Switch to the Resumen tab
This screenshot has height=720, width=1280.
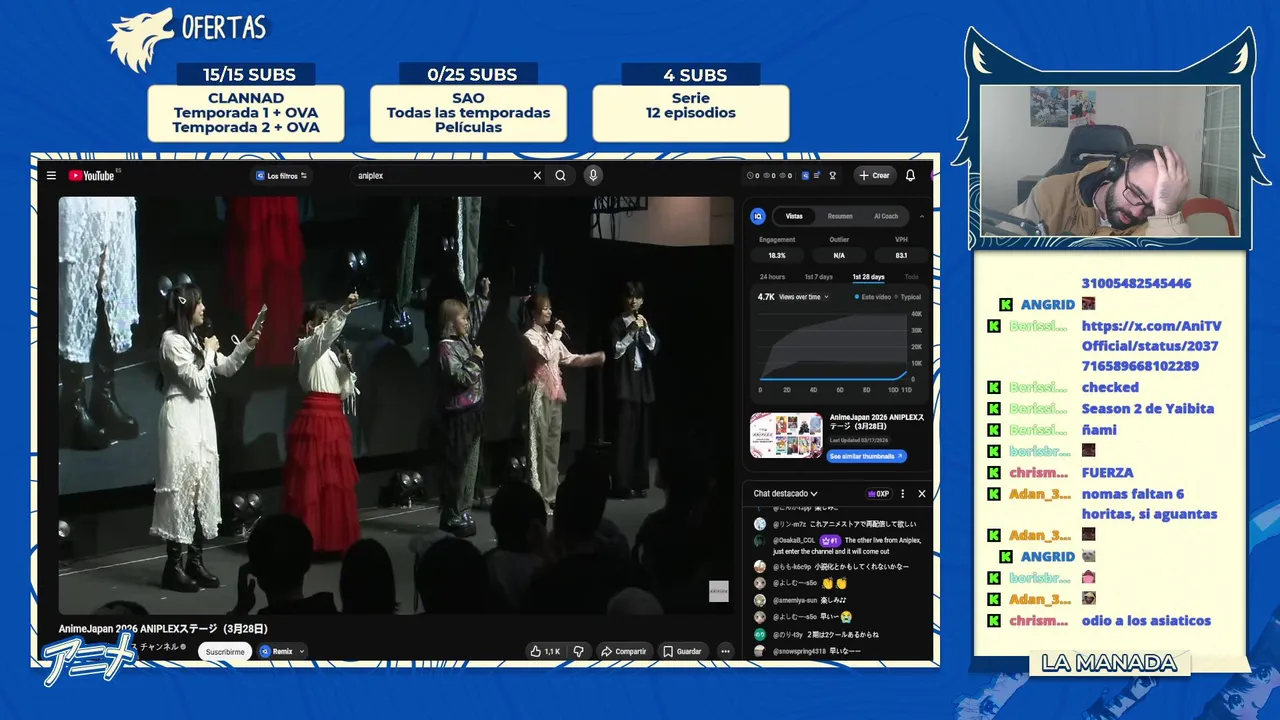[x=840, y=216]
